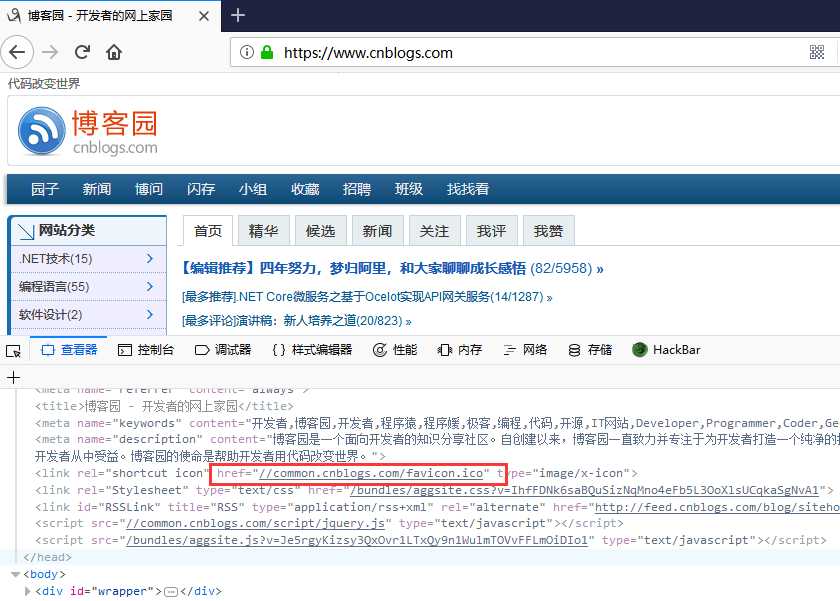
Task: Select the closing head tag line
Action: (x=47, y=558)
